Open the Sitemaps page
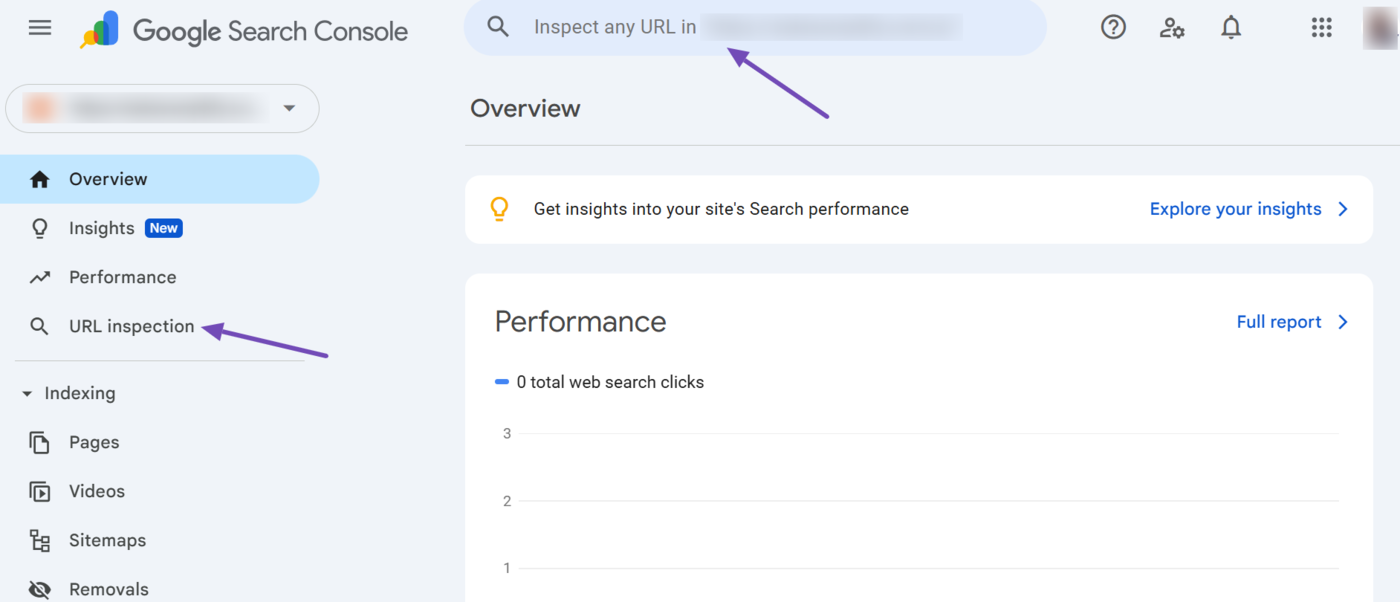Screen dimensions: 1400x602 [x=107, y=541]
